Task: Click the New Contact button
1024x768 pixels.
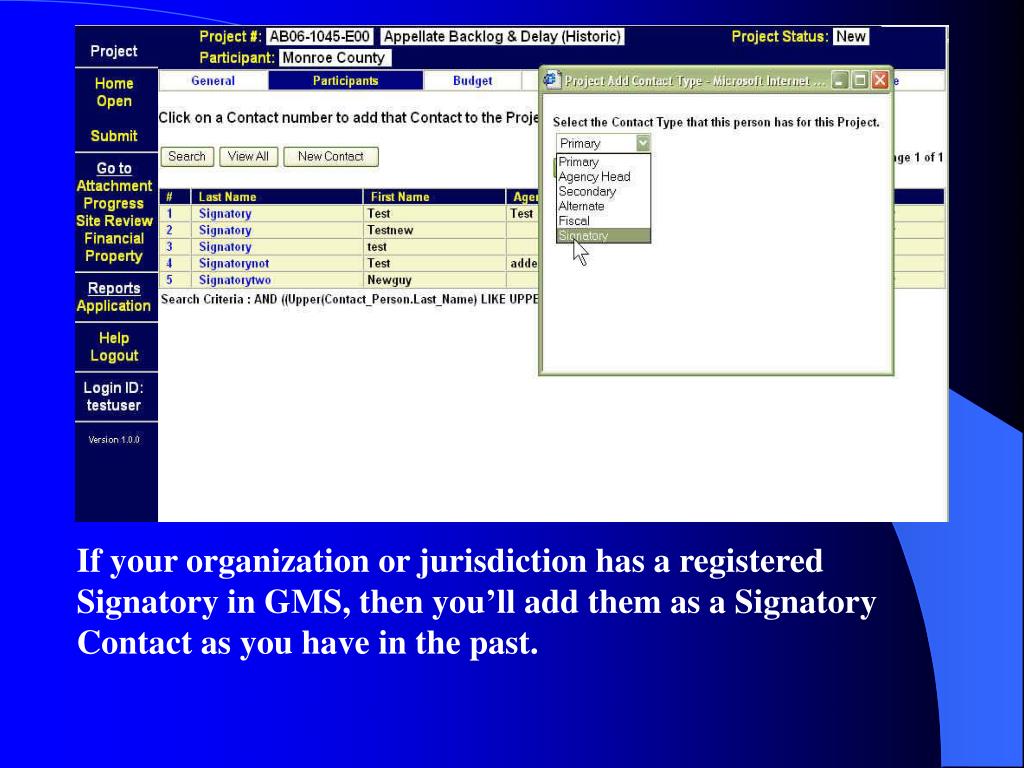Action: pyautogui.click(x=330, y=157)
